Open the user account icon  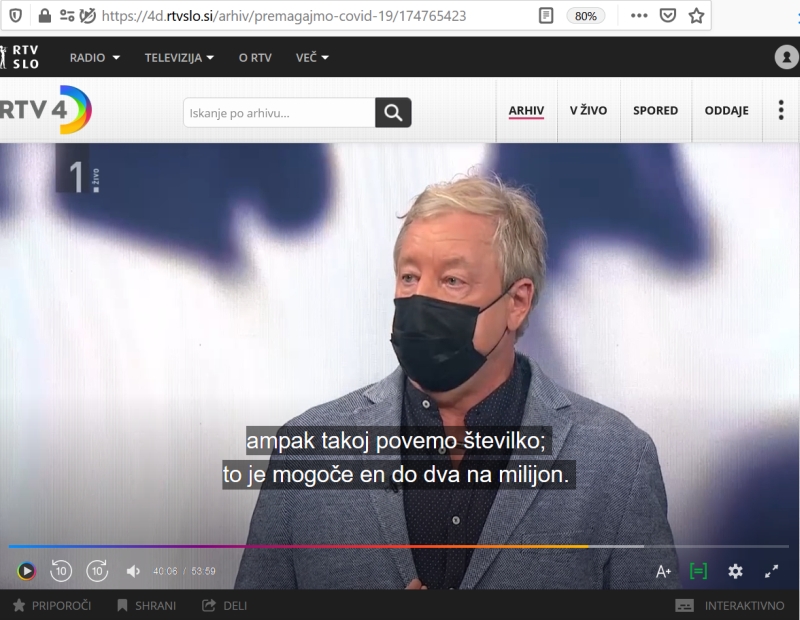(786, 57)
